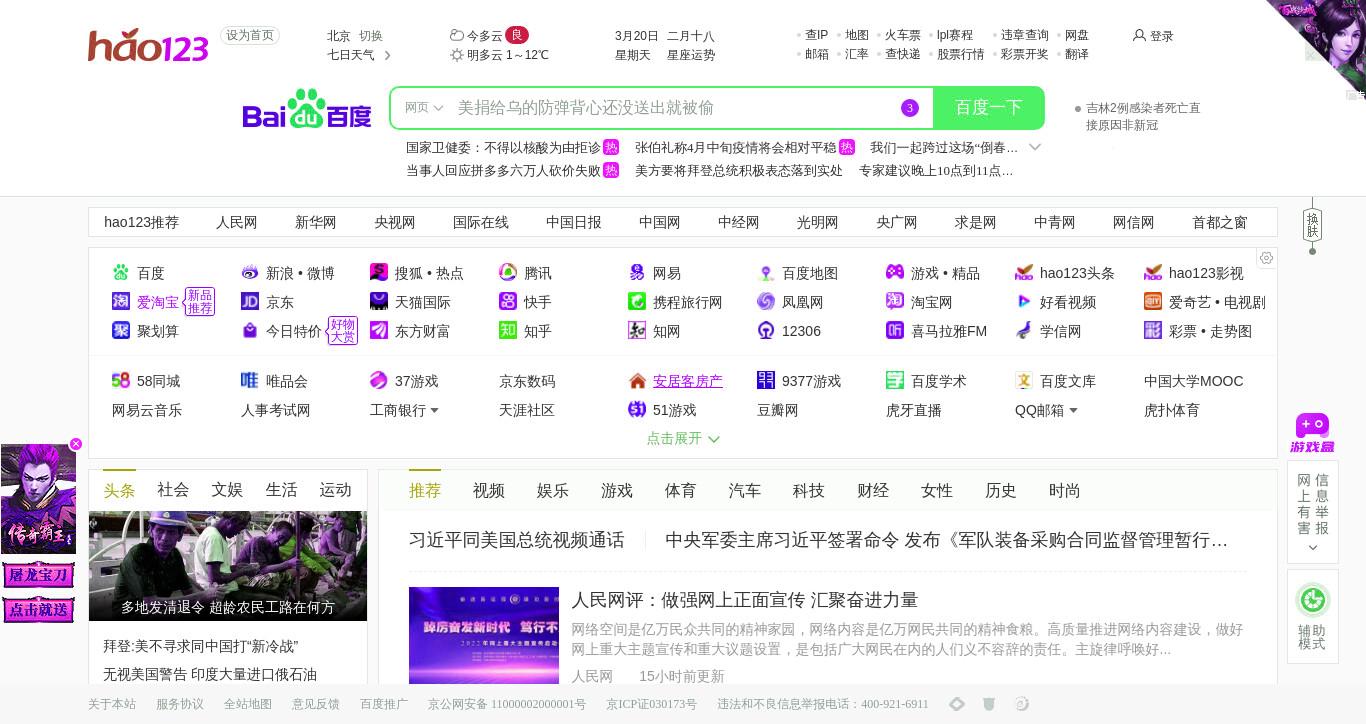Click the NetEase icon
This screenshot has height=724, width=1366.
(x=637, y=273)
